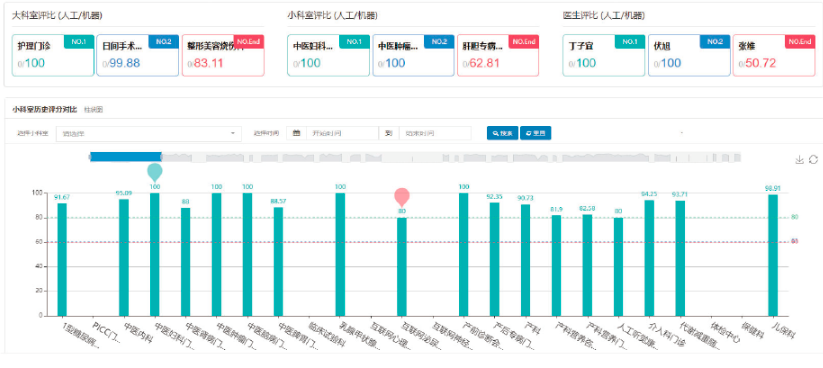
Task: Click the 医生评比 section heading
Action: tap(604, 16)
